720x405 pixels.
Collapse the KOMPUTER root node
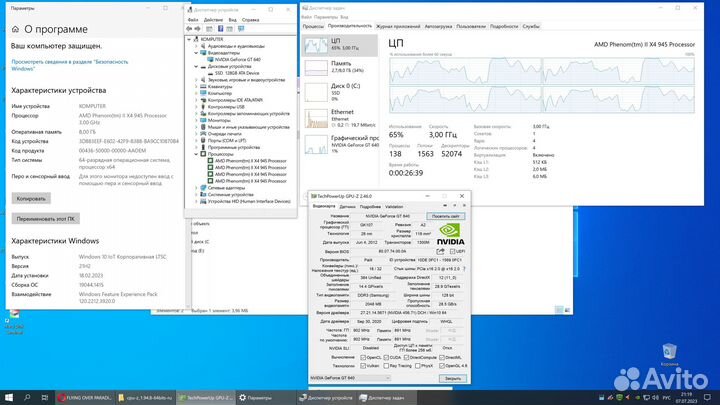[189, 39]
